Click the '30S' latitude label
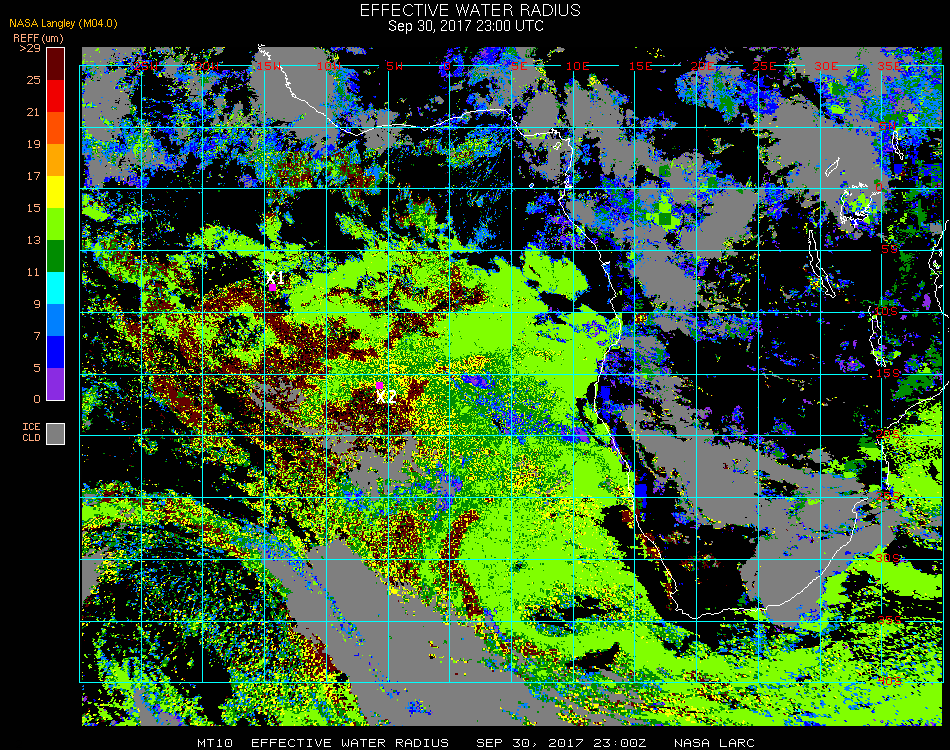Screen dimensions: 950x750 [x=888, y=559]
